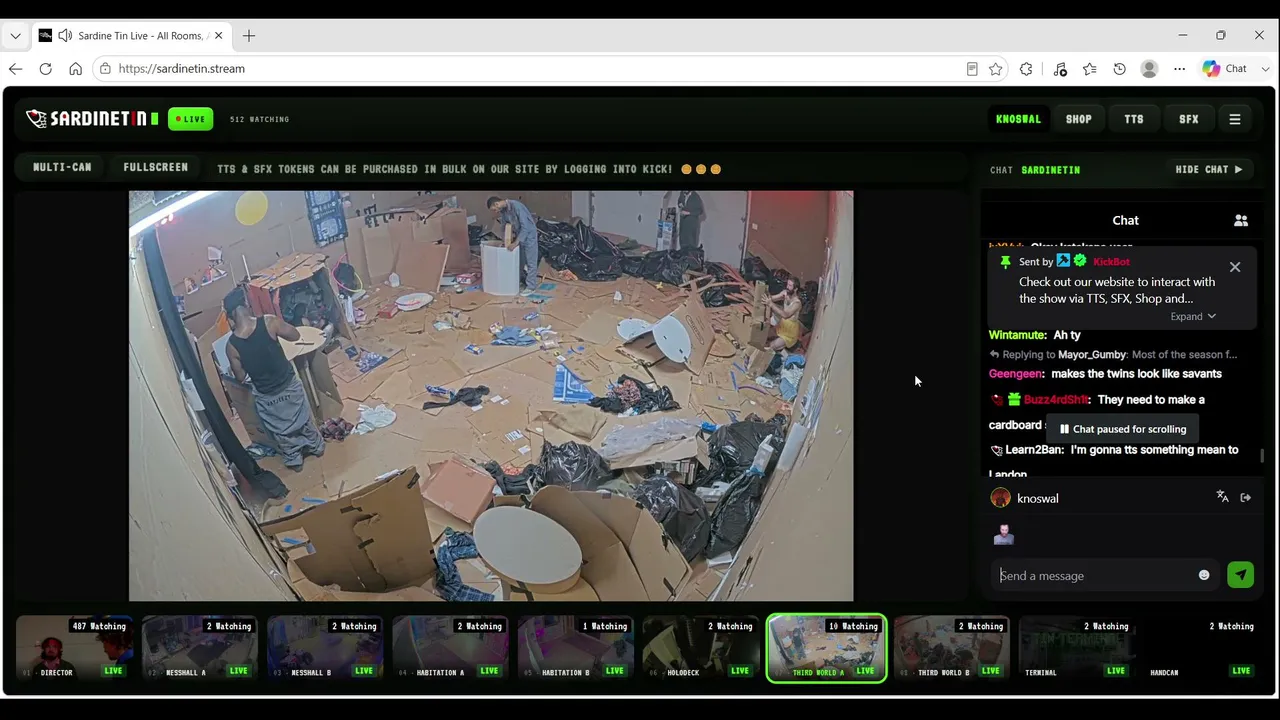This screenshot has height=720, width=1280.
Task: Toggle Multi-Cam view
Action: pos(62,168)
